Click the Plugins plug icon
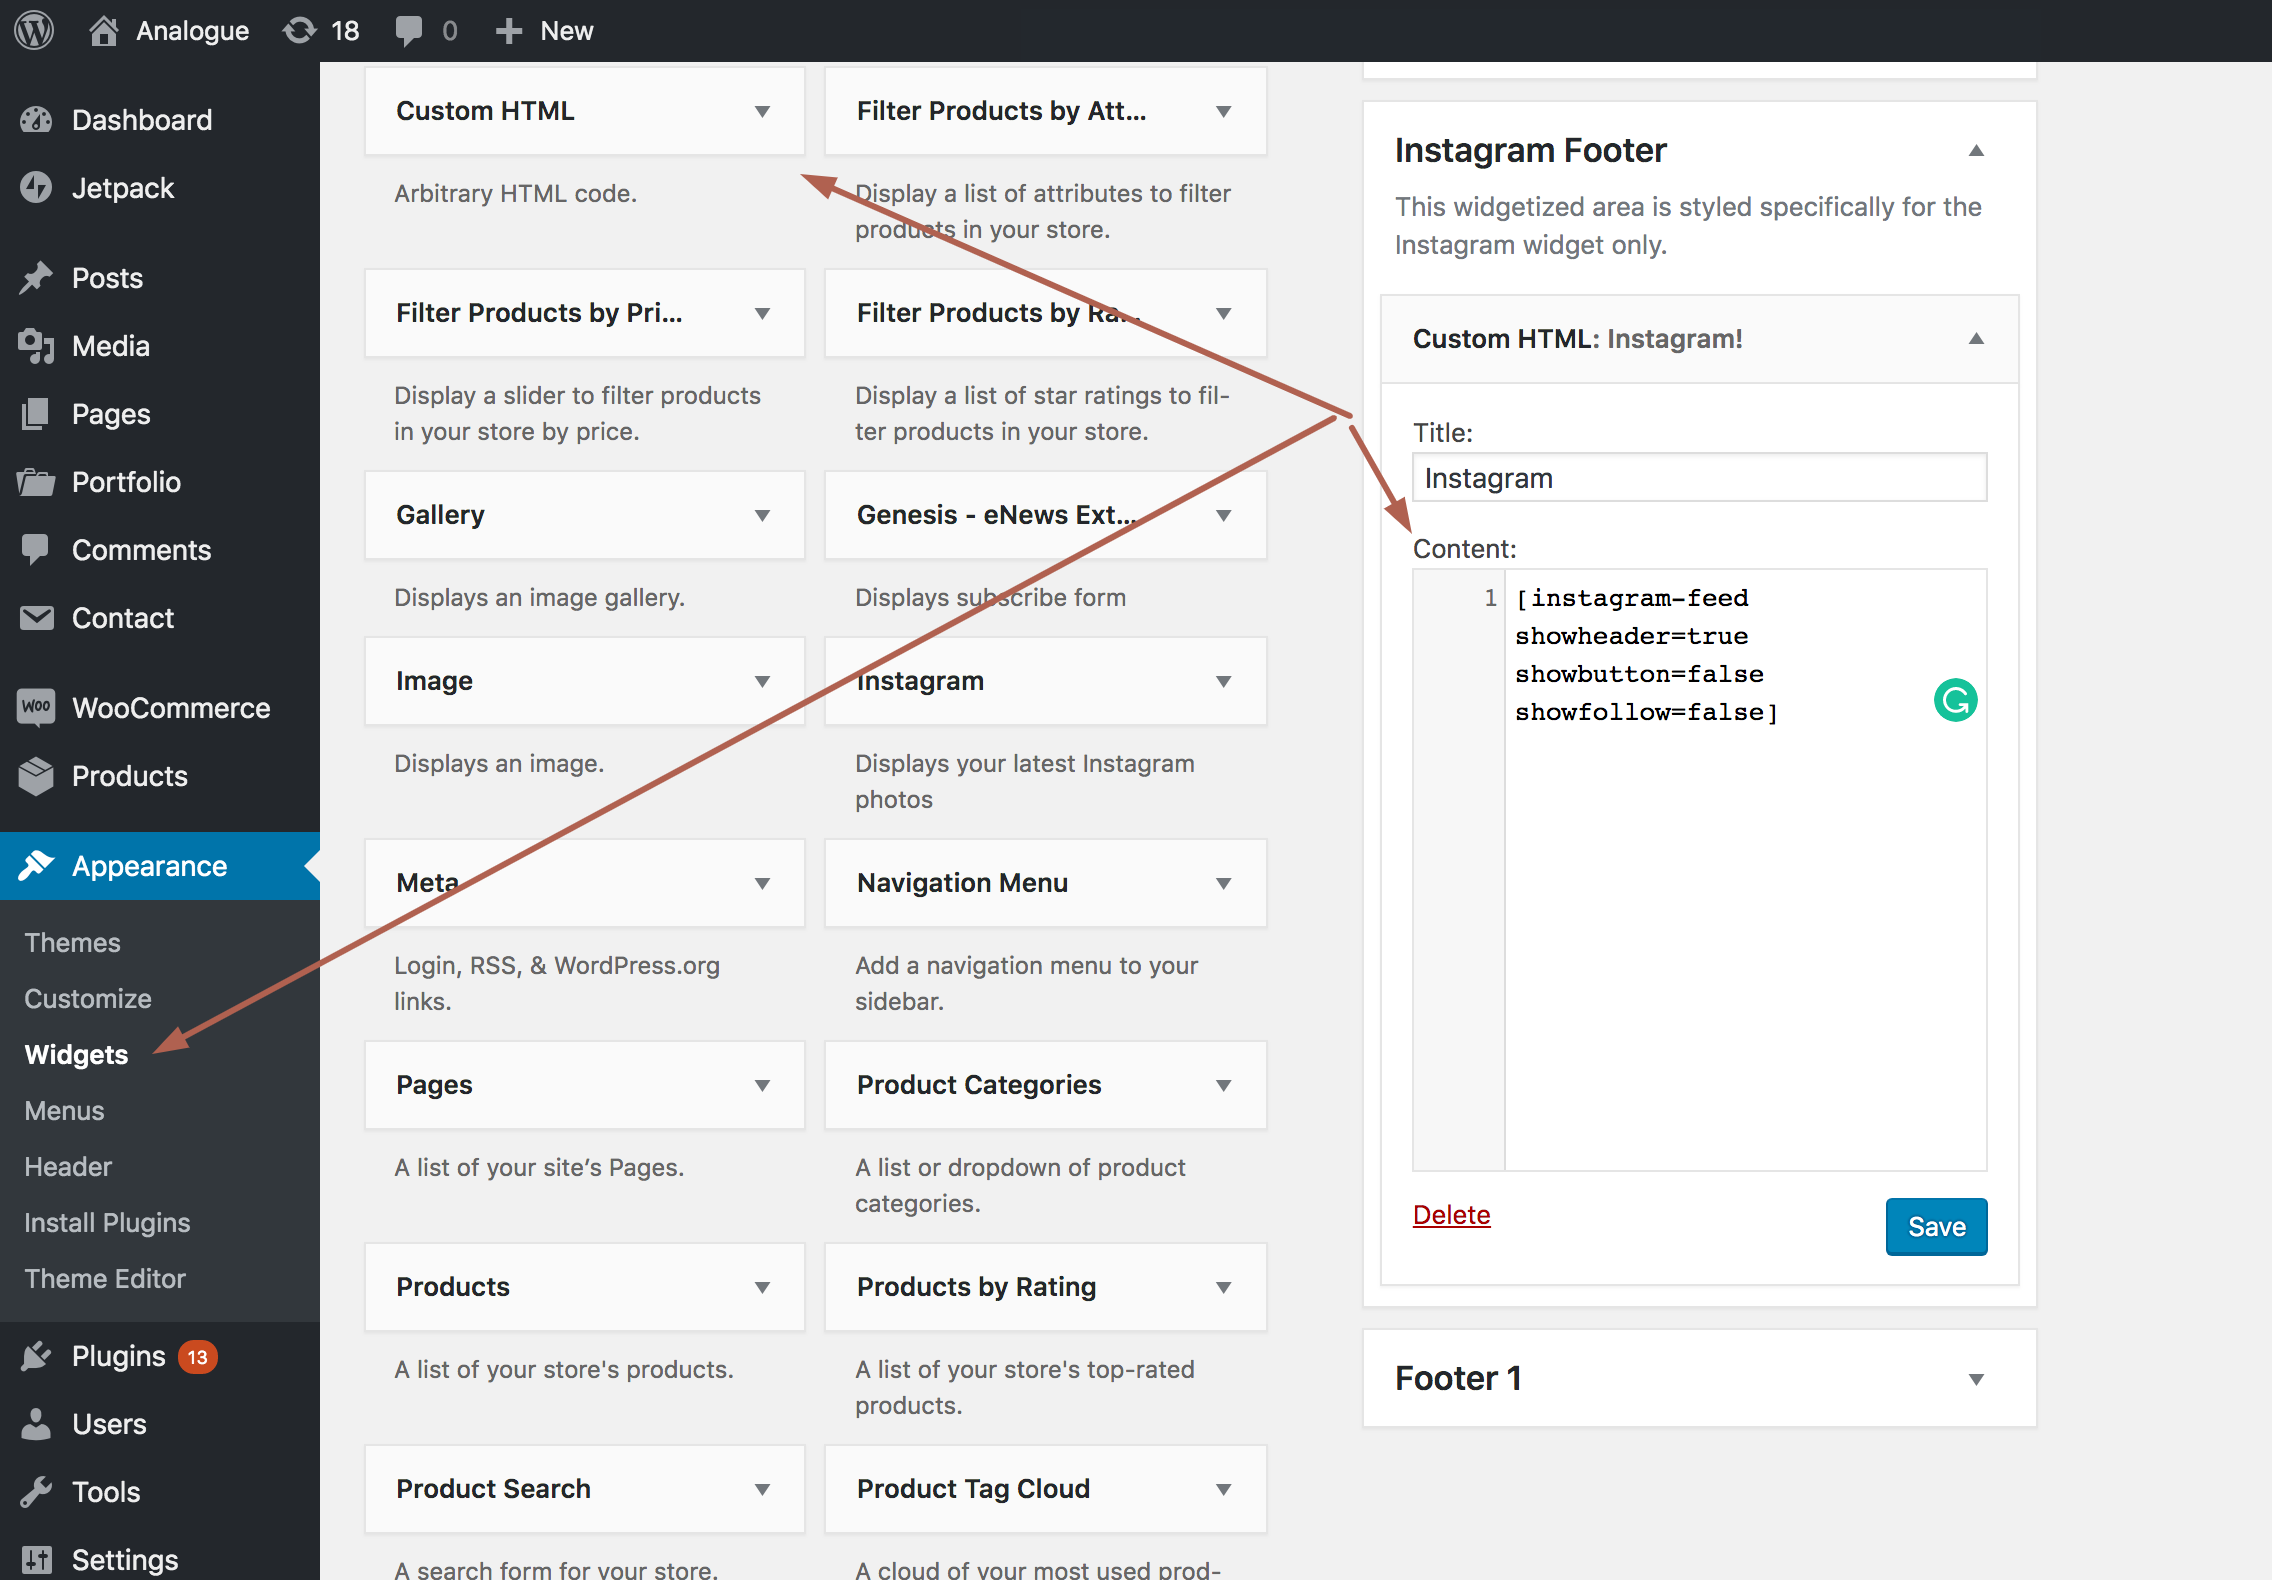The width and height of the screenshot is (2272, 1580). coord(36,1356)
